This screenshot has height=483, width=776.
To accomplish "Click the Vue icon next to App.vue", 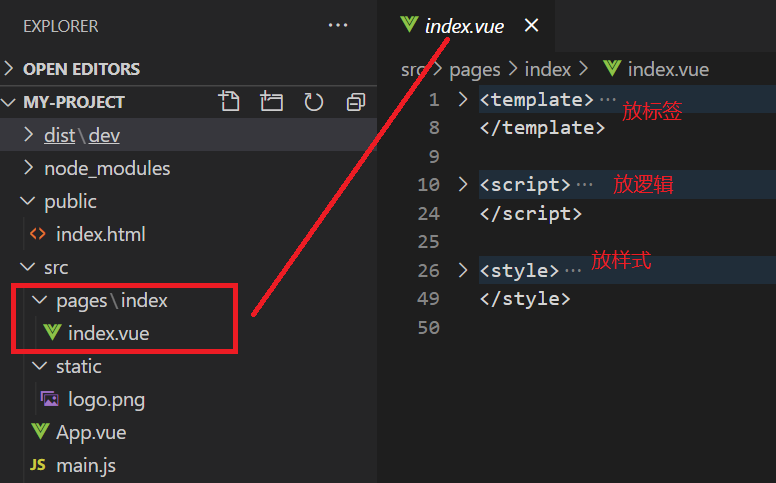I will (40, 432).
